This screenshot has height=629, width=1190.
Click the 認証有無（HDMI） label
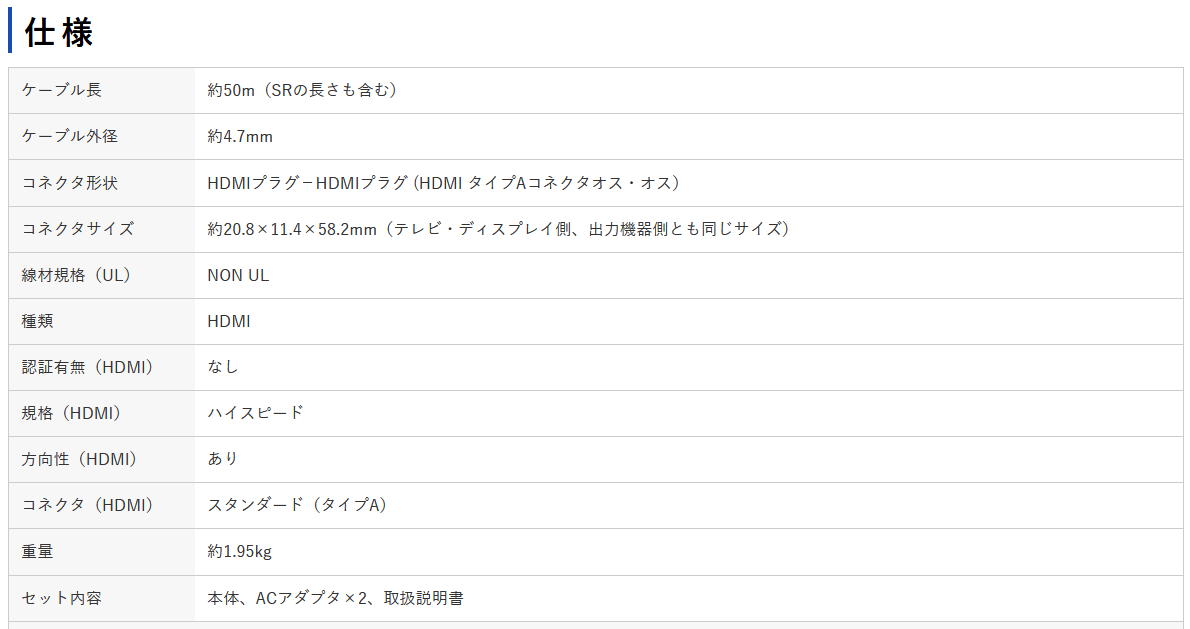click(87, 367)
